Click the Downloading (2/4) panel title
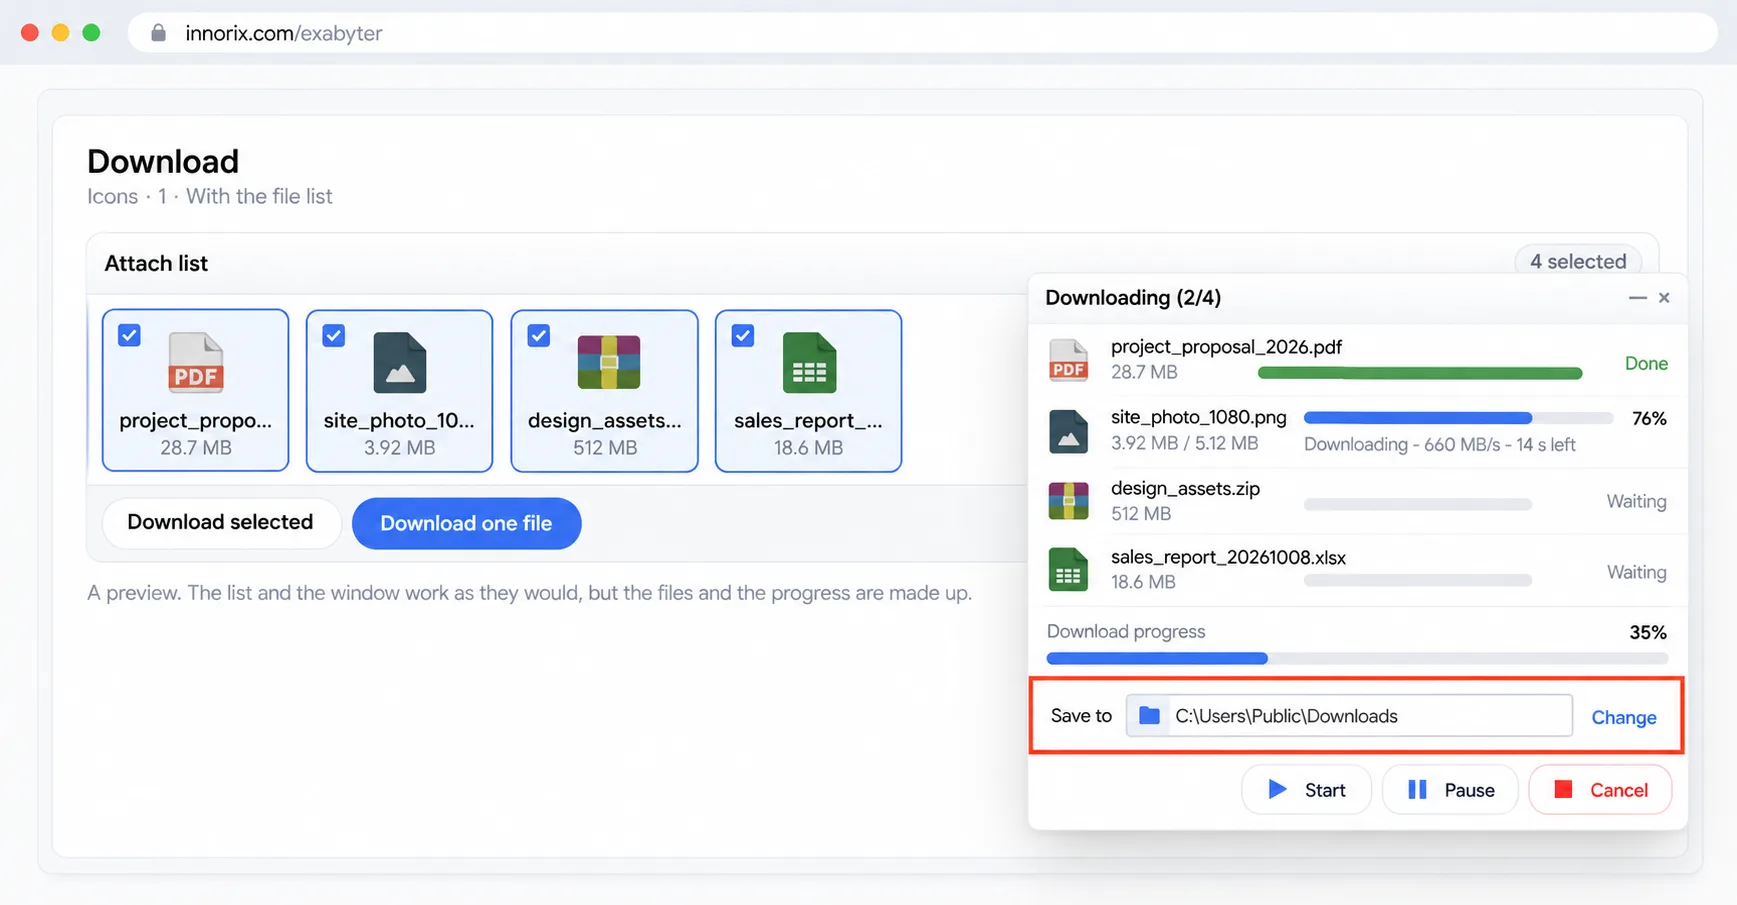The image size is (1737, 905). click(x=1132, y=298)
